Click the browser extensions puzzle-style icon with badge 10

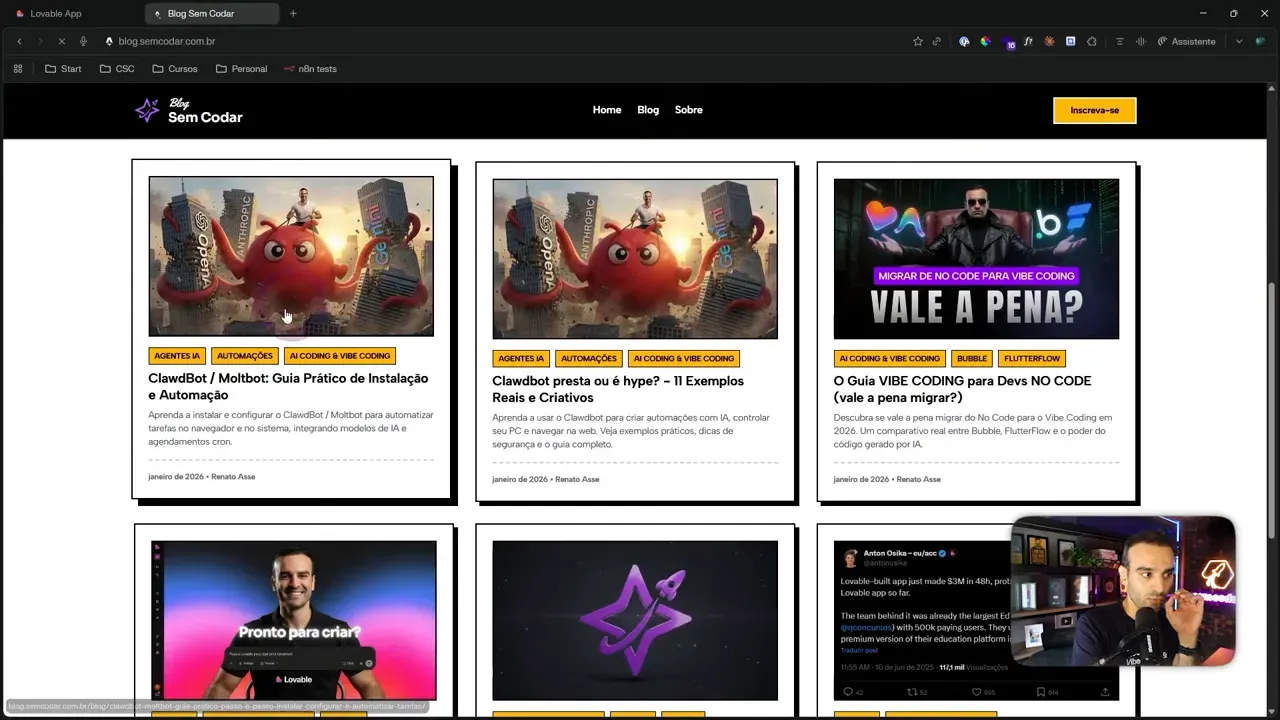click(x=1008, y=41)
